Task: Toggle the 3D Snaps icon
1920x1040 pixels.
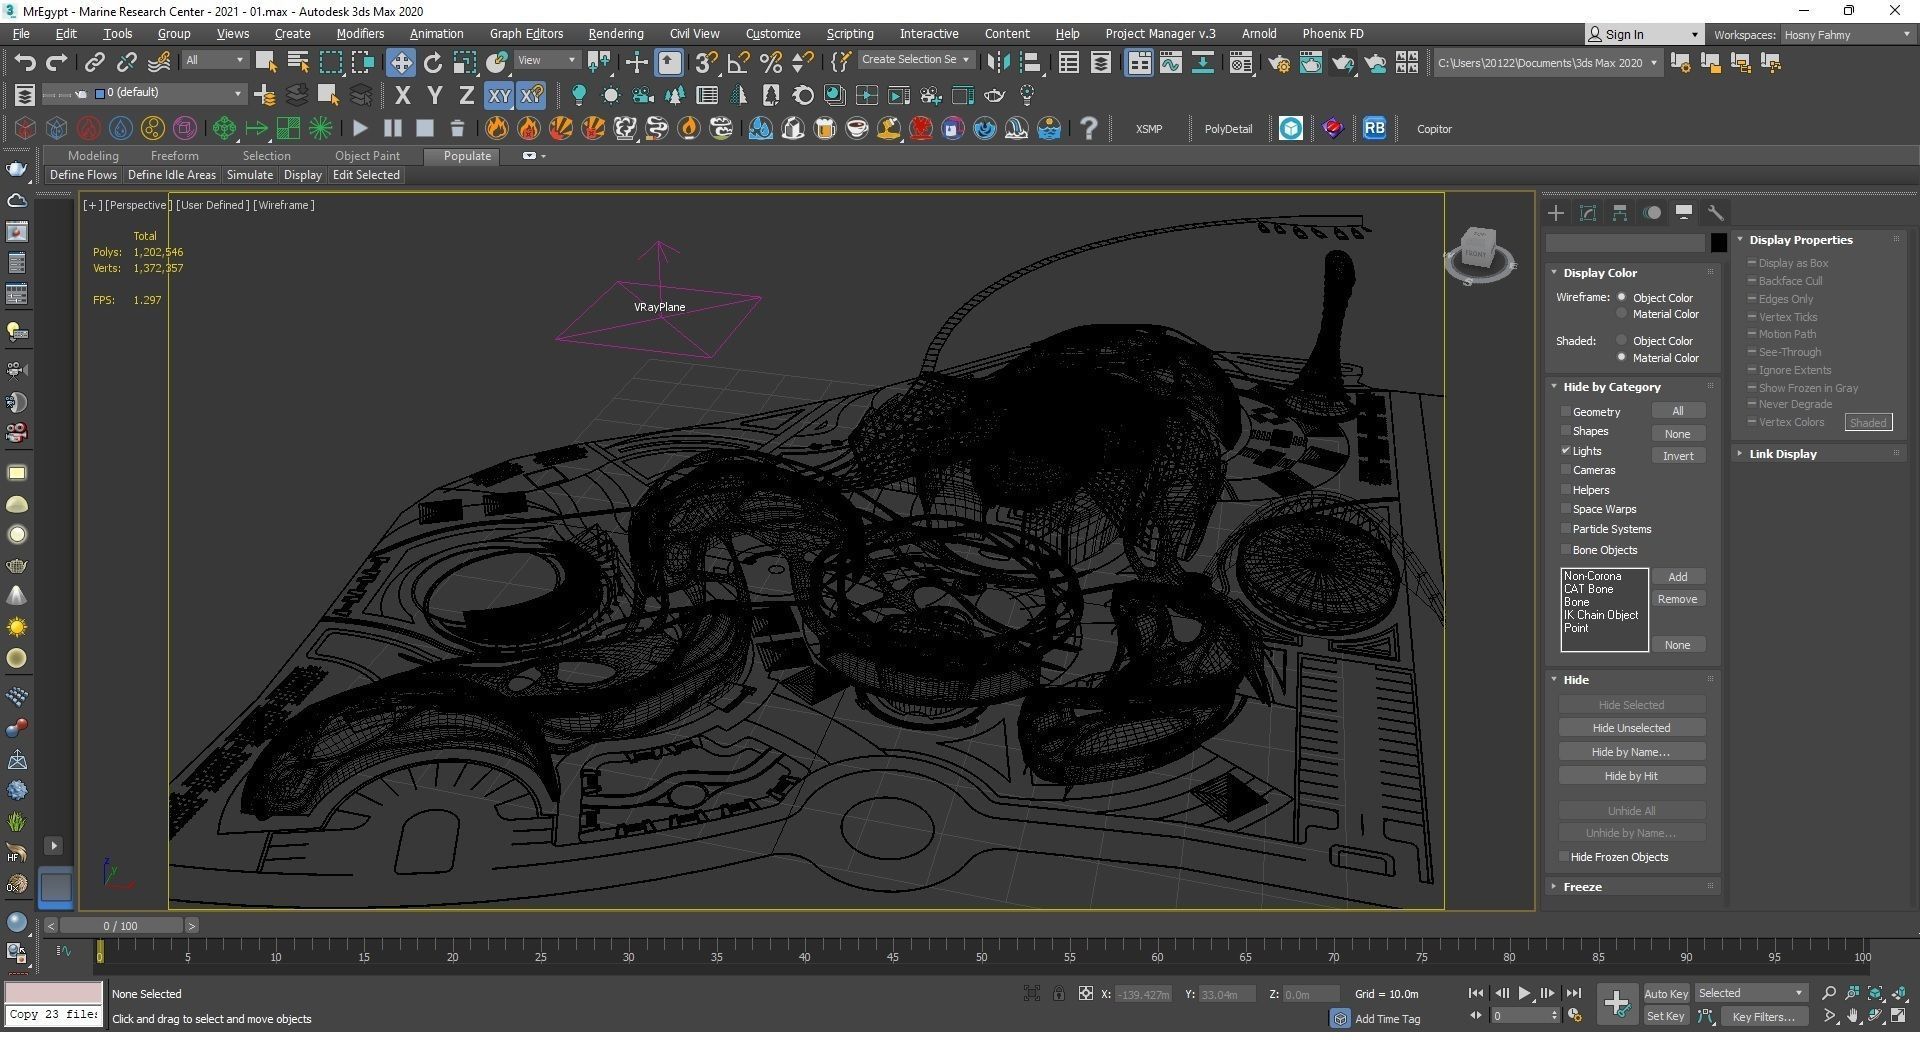Action: (x=706, y=63)
